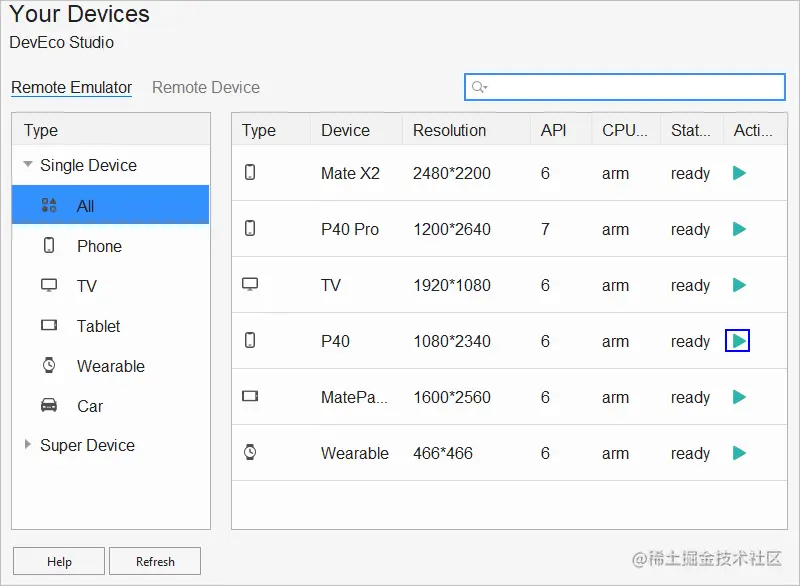The image size is (800, 586).
Task: Click ready status in Wearable row
Action: (x=690, y=453)
